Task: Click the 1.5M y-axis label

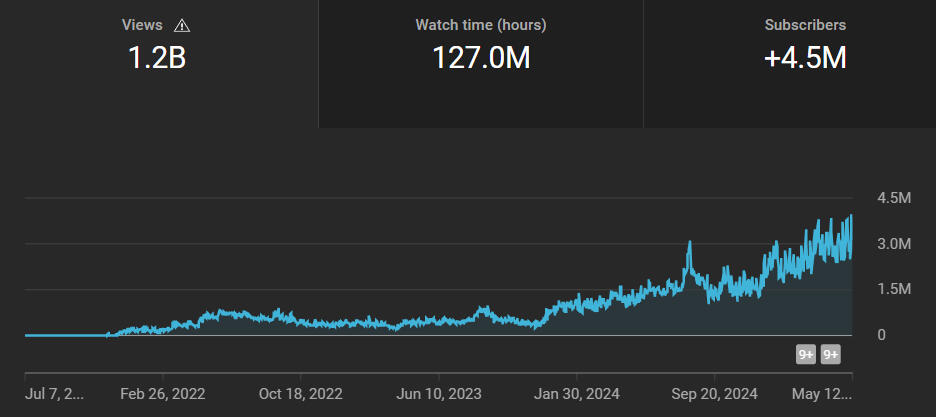Action: coord(894,289)
